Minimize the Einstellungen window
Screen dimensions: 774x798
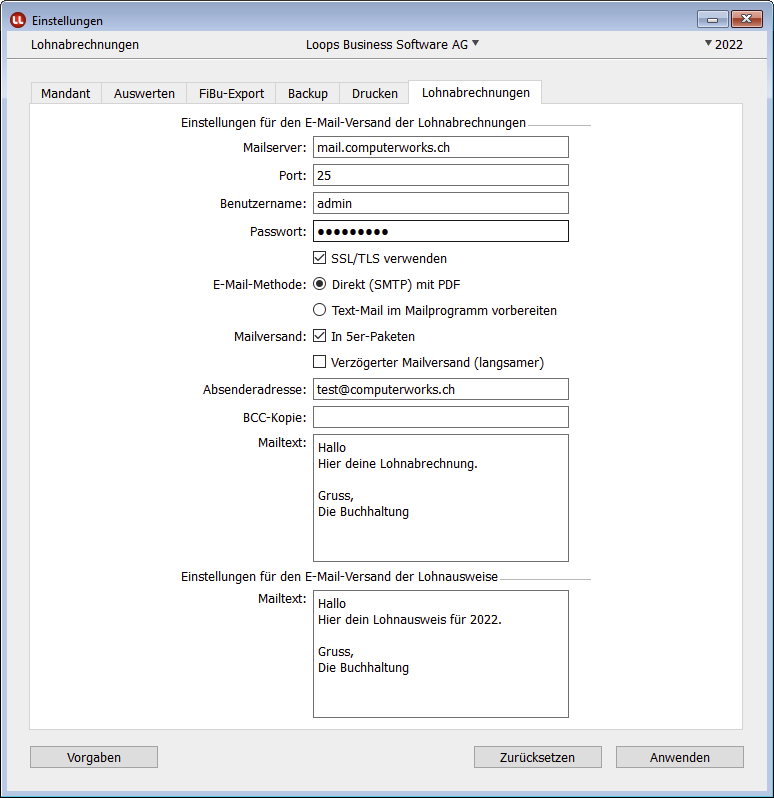point(712,19)
